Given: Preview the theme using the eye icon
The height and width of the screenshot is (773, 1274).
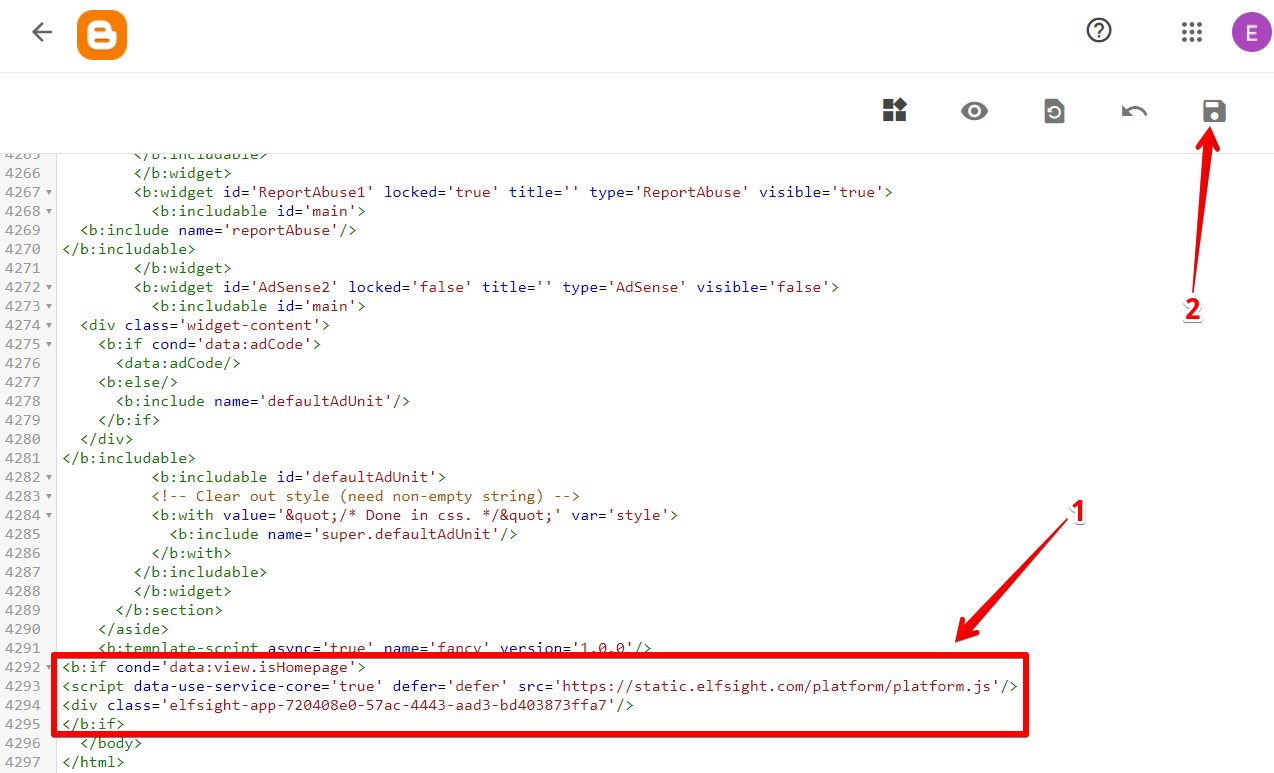Looking at the screenshot, I should pyautogui.click(x=974, y=111).
